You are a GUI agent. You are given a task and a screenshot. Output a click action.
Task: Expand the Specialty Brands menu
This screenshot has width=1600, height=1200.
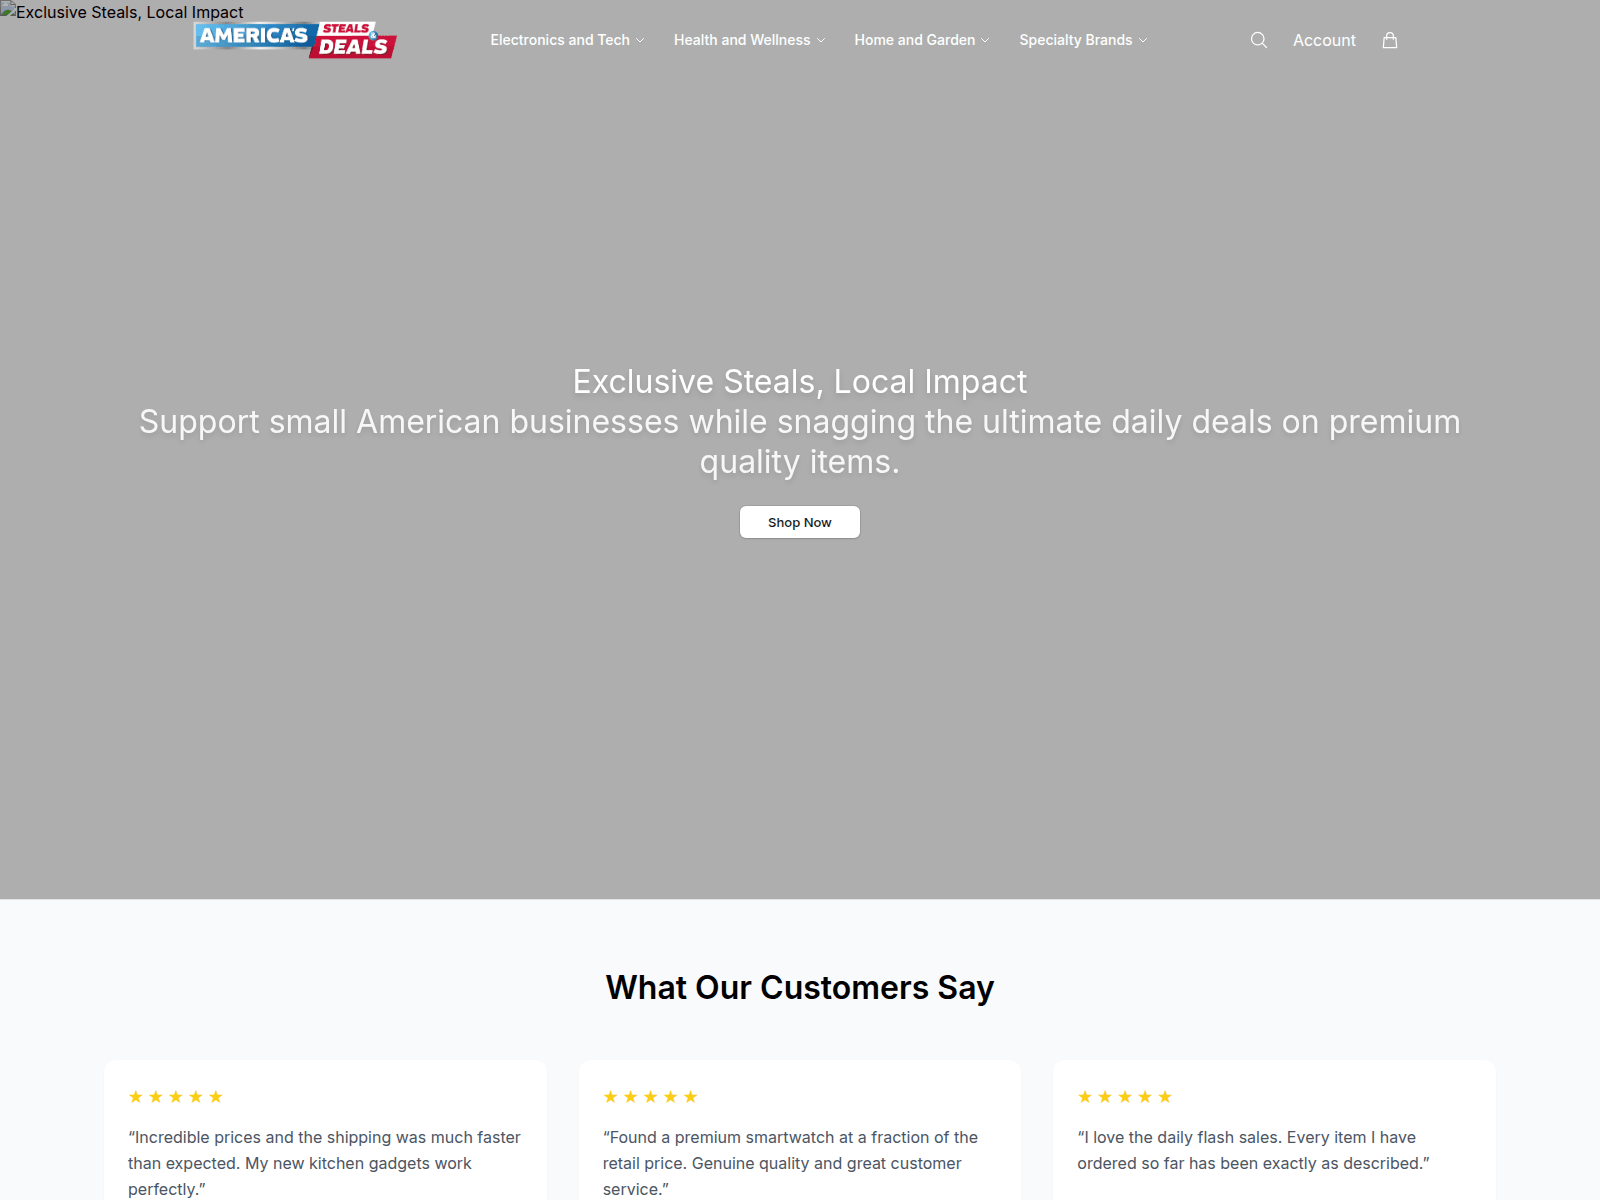tap(1083, 40)
